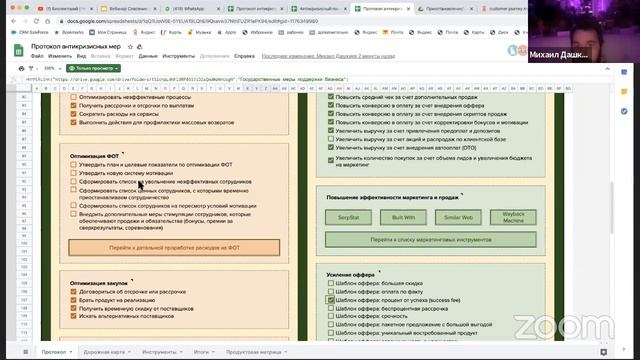This screenshot has width=640, height=360.
Task: Click the Explore icon at bottom right
Action: coord(603,352)
